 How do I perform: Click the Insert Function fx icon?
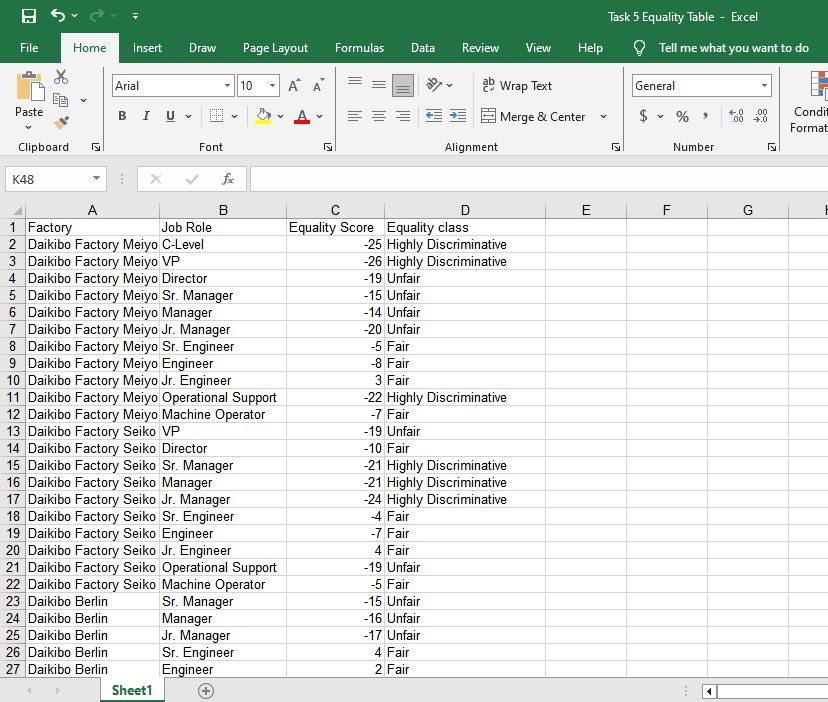click(228, 179)
